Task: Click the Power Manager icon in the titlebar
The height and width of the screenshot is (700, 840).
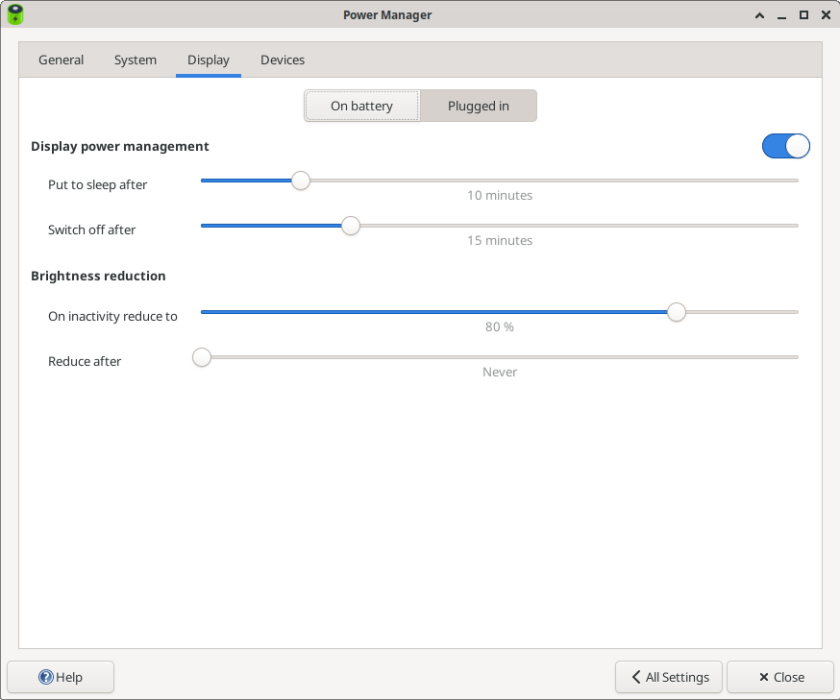Action: point(14,14)
